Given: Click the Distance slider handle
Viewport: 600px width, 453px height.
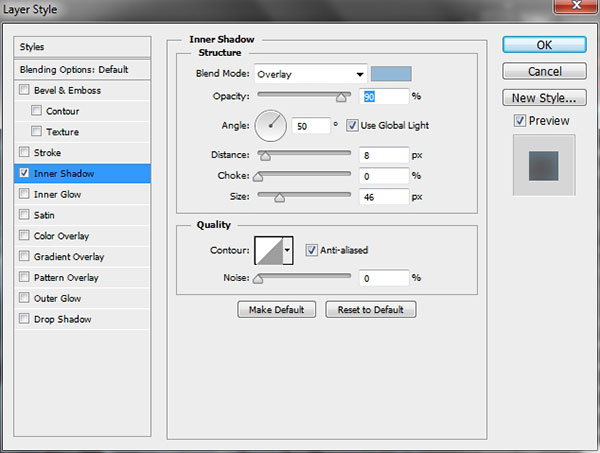Looking at the screenshot, I should [265, 156].
